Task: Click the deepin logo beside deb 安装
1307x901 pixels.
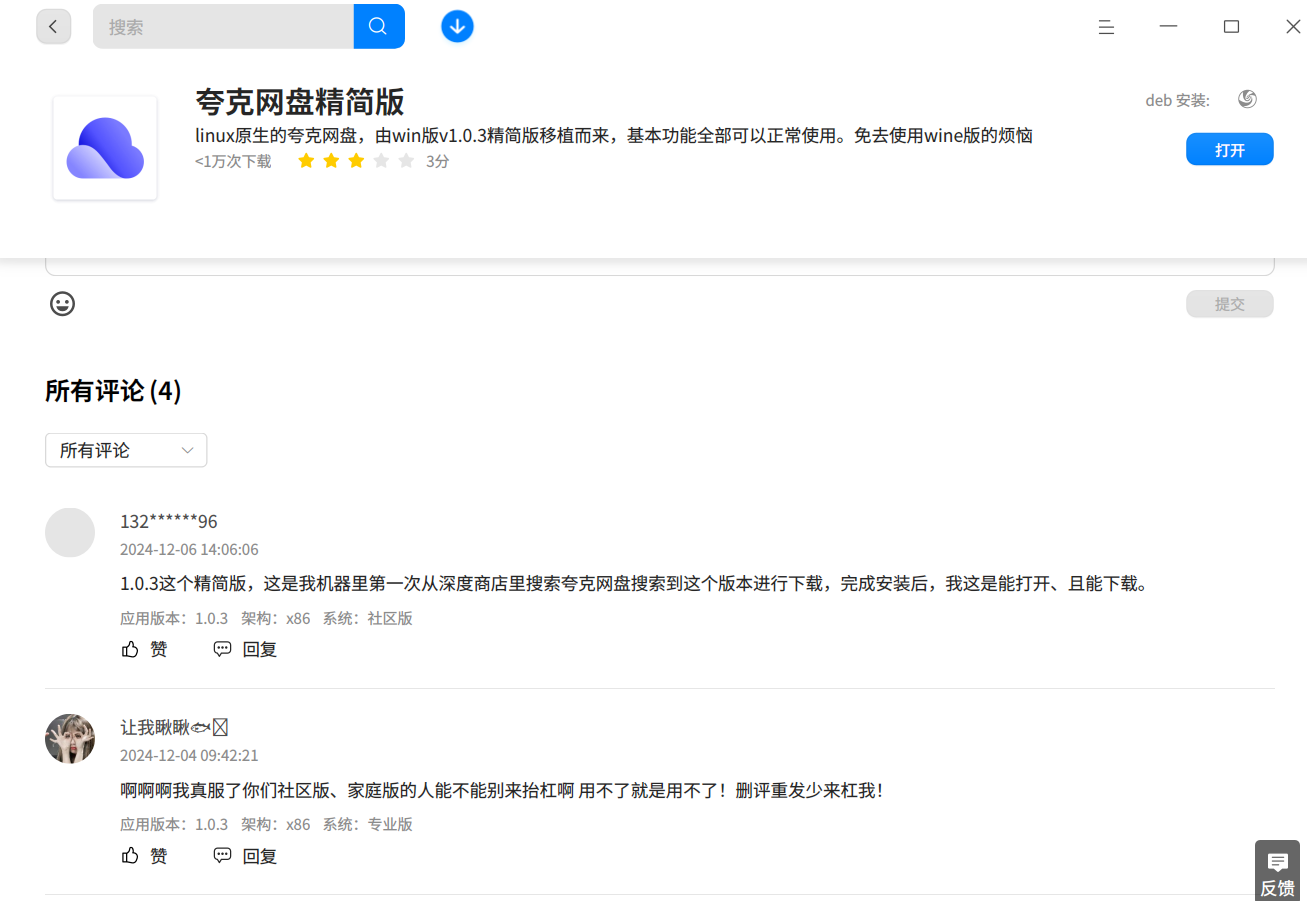Action: 1247,99
